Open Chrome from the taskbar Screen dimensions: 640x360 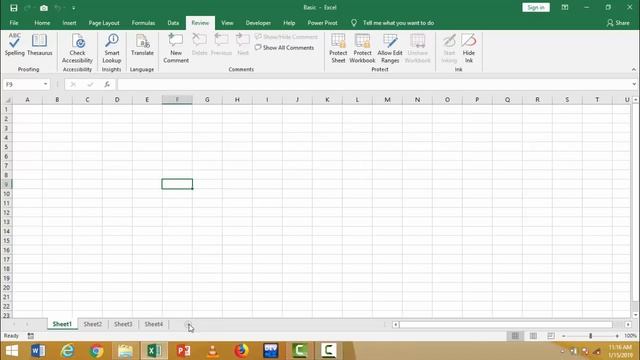pos(96,351)
